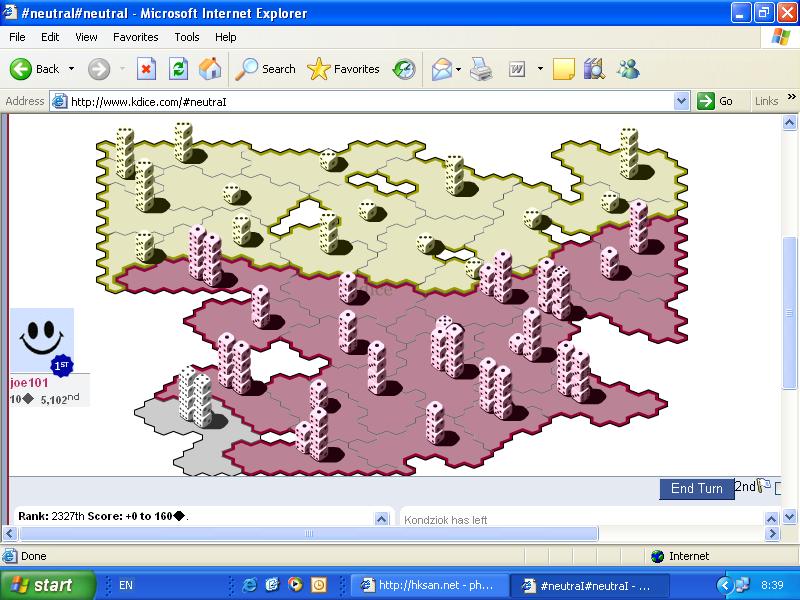Open the History toolbar icon

(404, 69)
